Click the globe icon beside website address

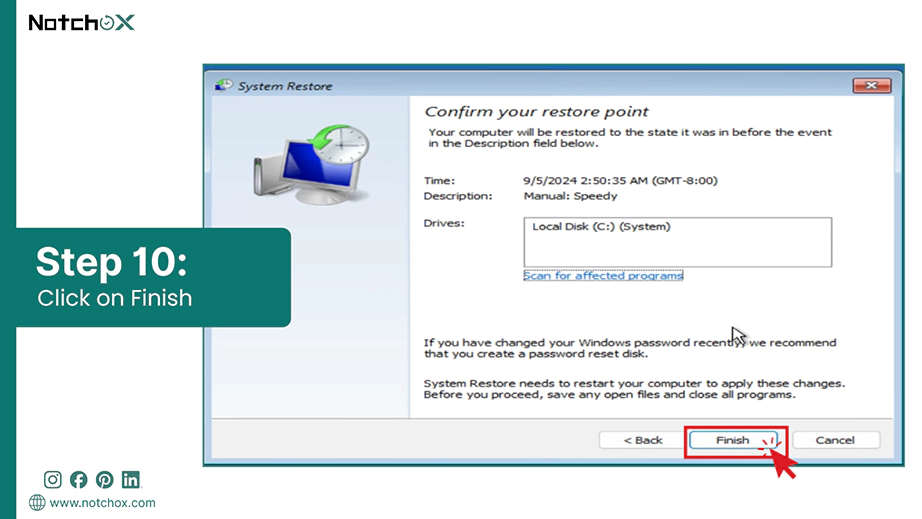tap(37, 503)
